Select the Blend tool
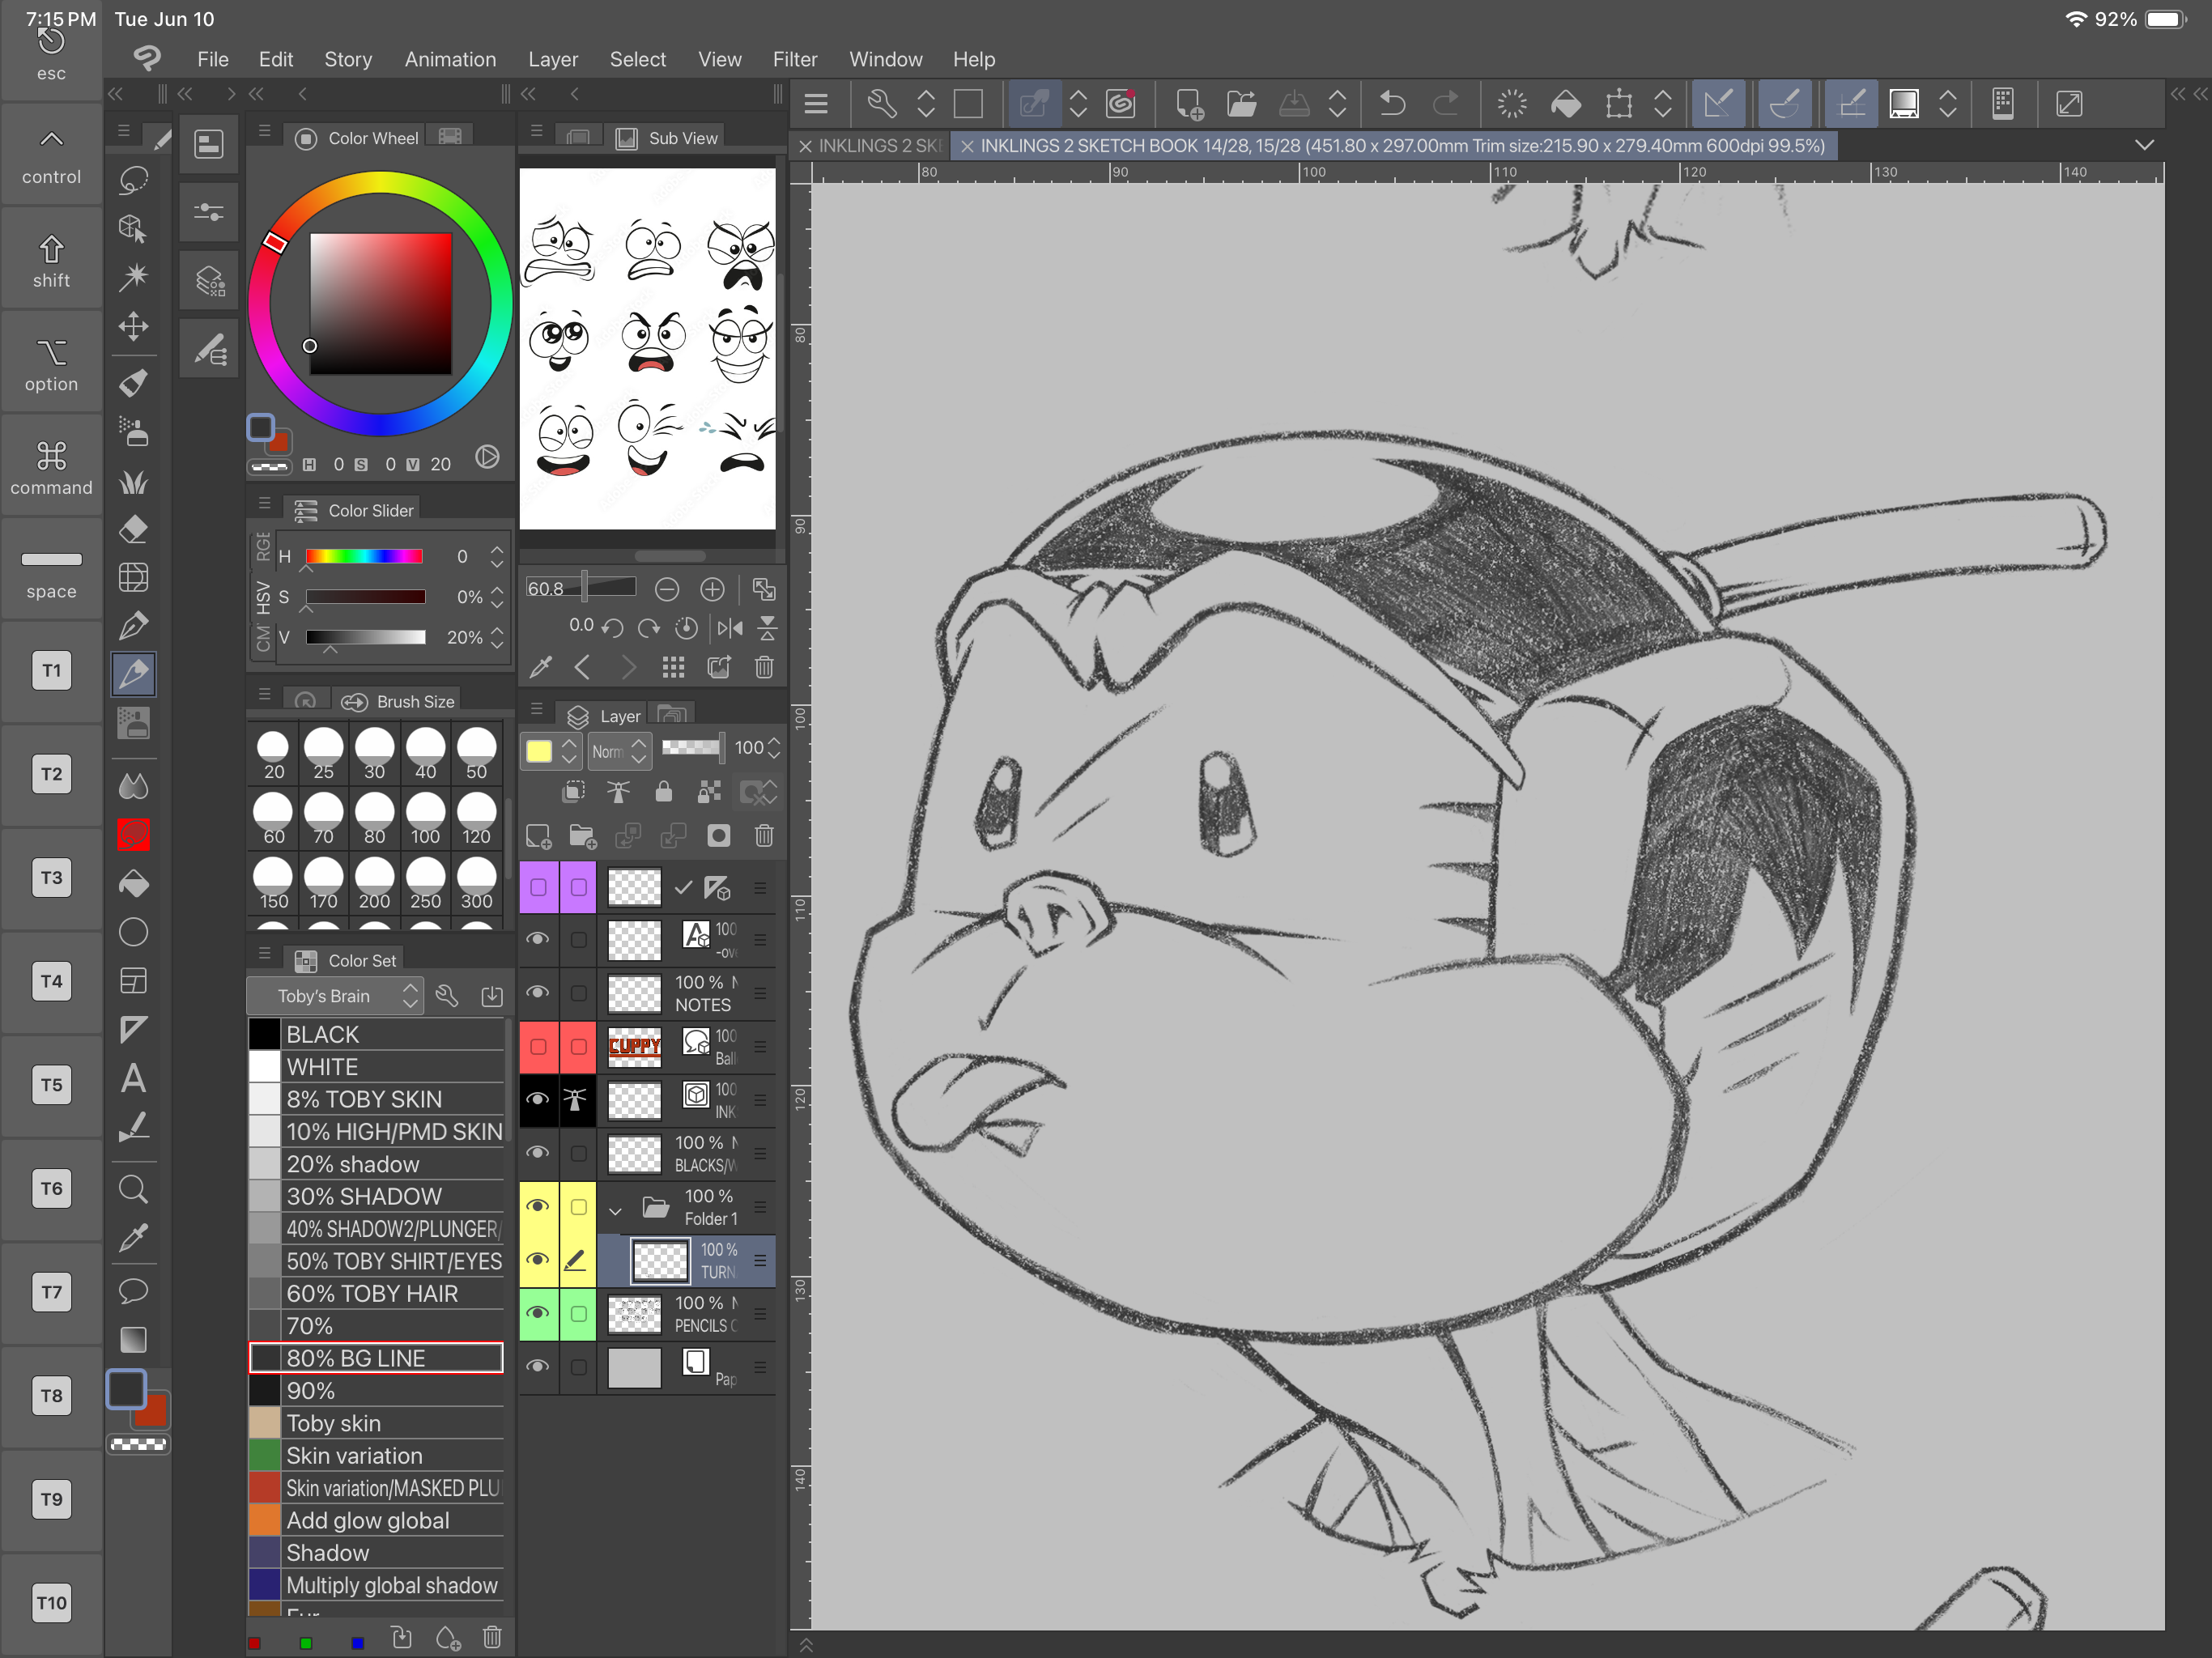The image size is (2212, 1658). 133,787
